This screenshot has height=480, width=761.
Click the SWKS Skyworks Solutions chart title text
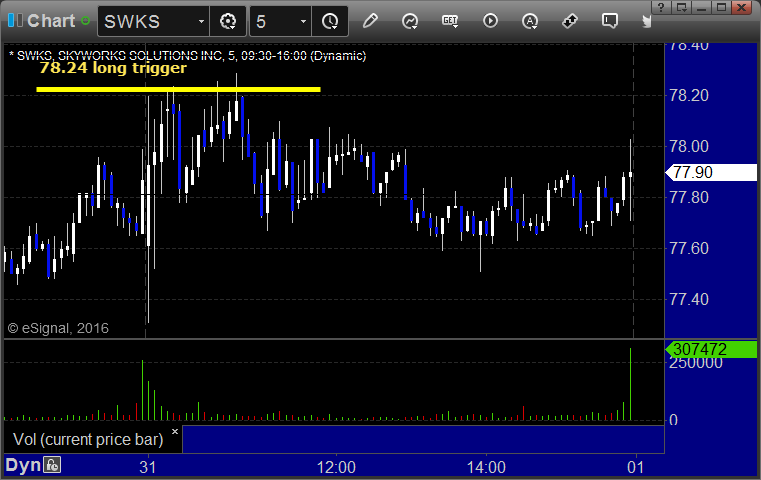click(187, 56)
